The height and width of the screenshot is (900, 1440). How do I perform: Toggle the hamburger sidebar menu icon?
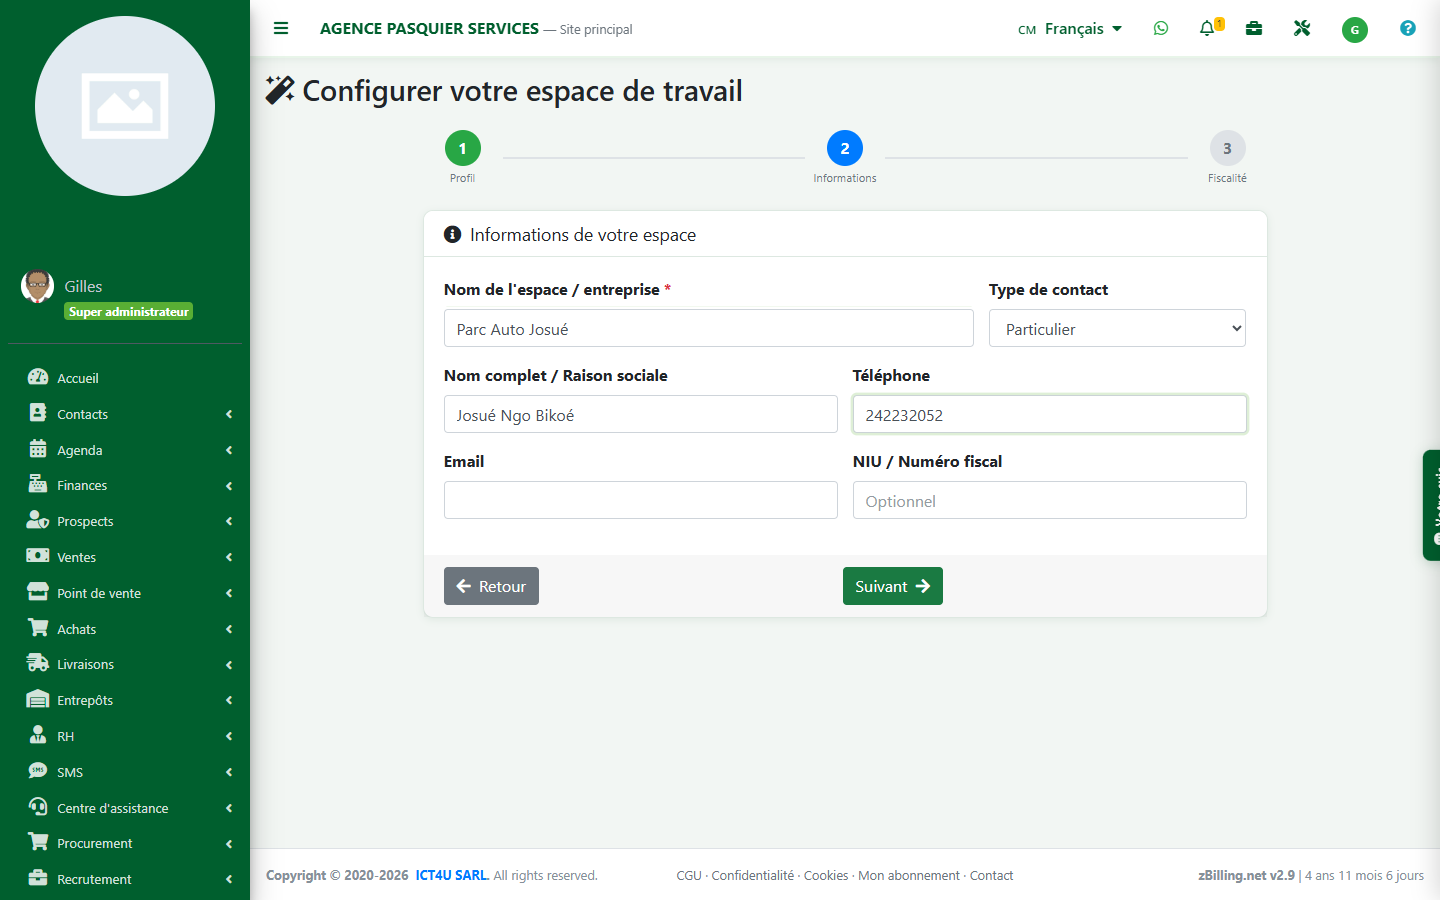(x=281, y=29)
